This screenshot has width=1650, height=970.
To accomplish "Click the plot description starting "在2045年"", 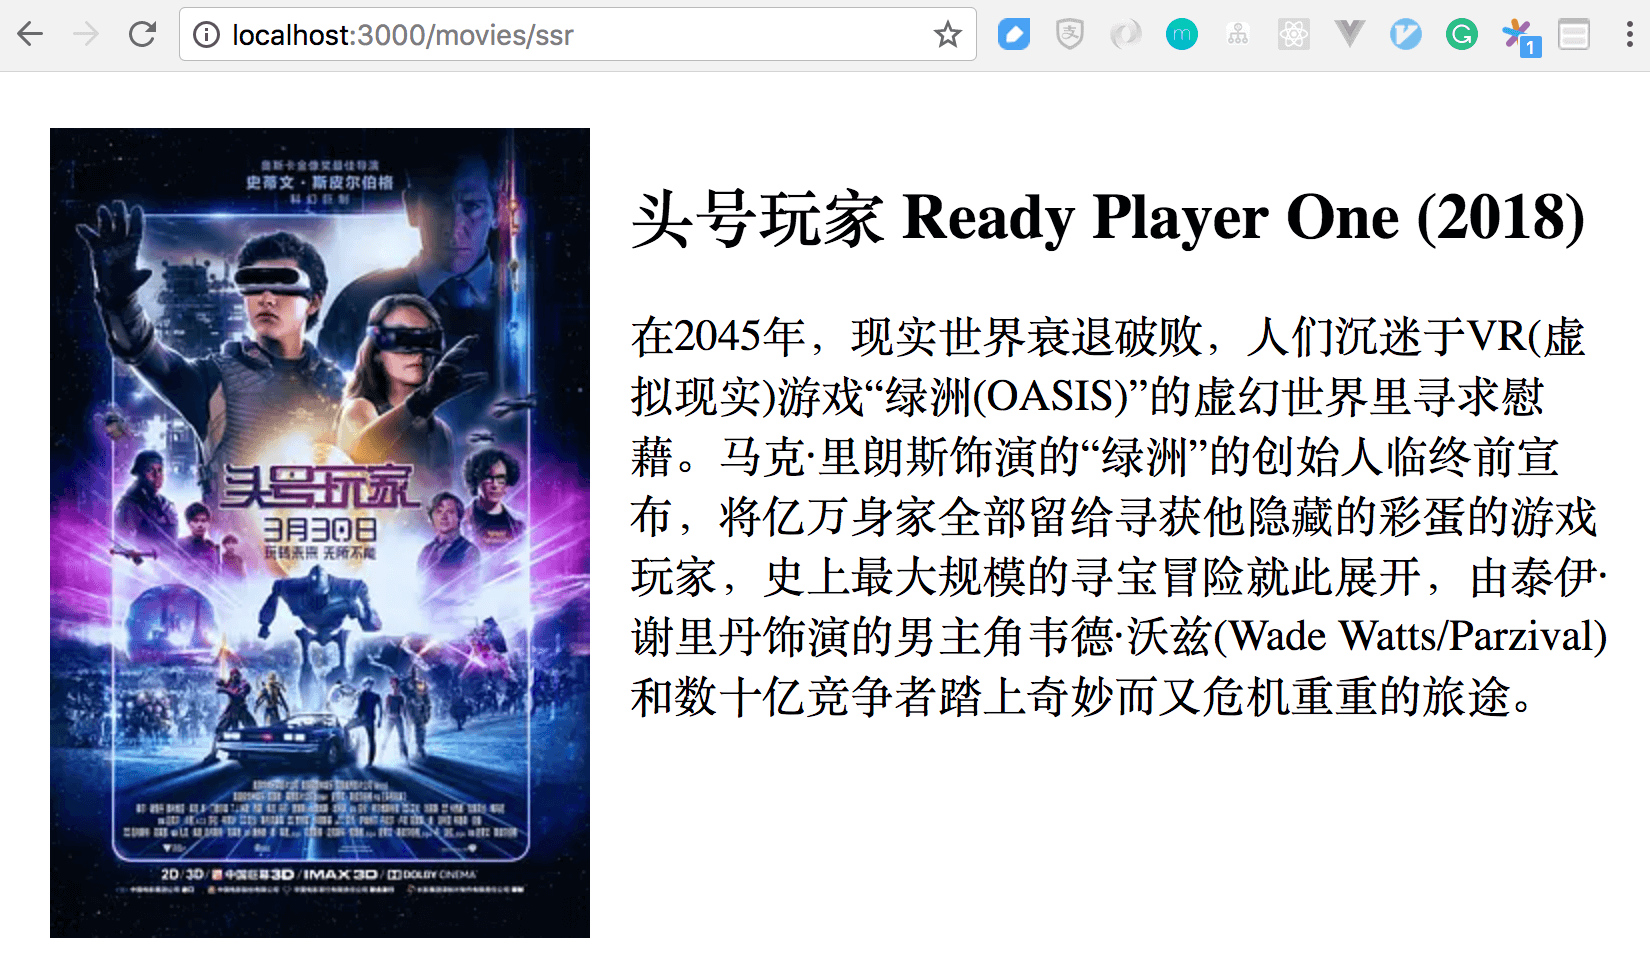I will [x=1119, y=517].
